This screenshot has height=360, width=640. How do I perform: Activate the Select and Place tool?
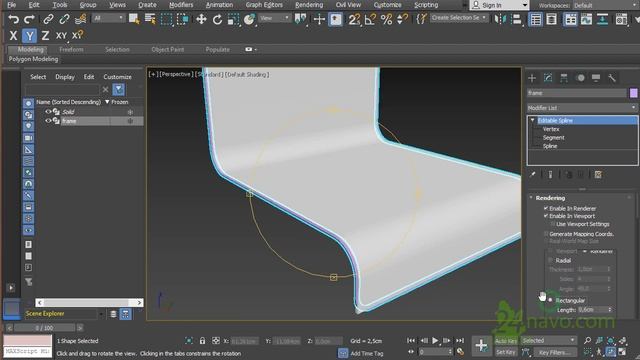tap(249, 19)
